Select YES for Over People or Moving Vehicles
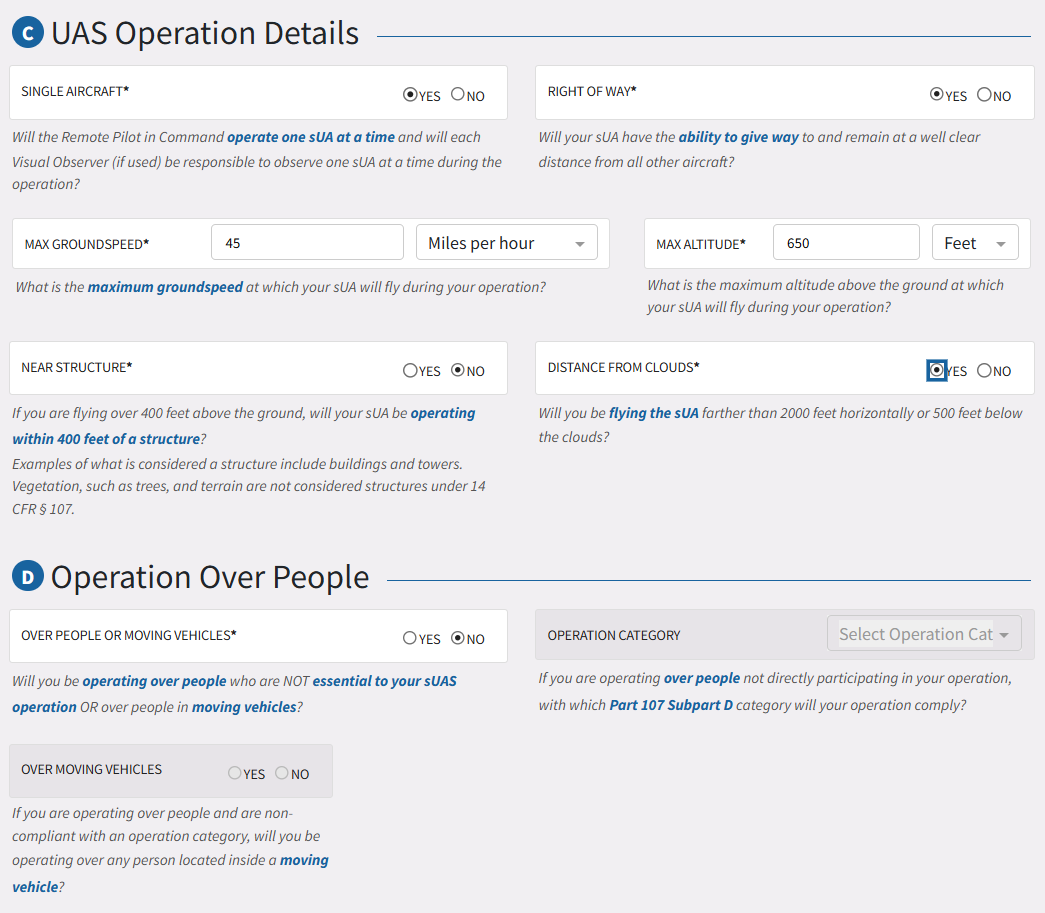Viewport: 1045px width, 913px height. pos(410,638)
